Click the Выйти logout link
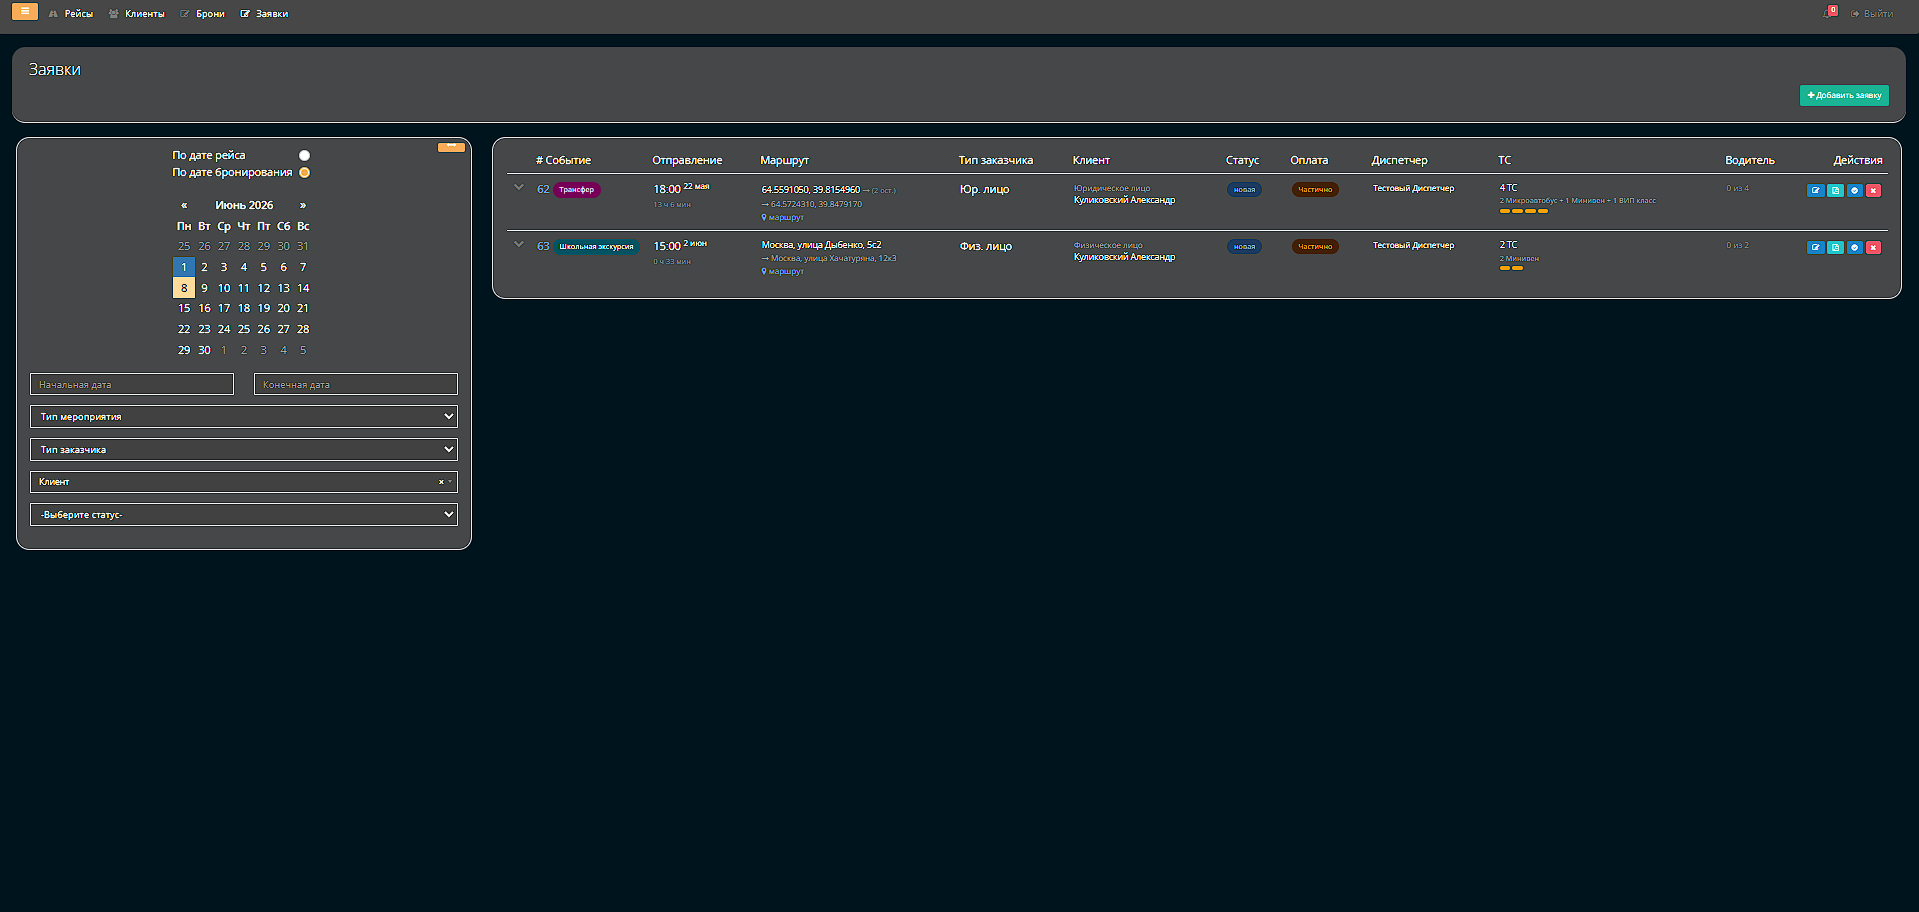1919x912 pixels. (x=1872, y=14)
